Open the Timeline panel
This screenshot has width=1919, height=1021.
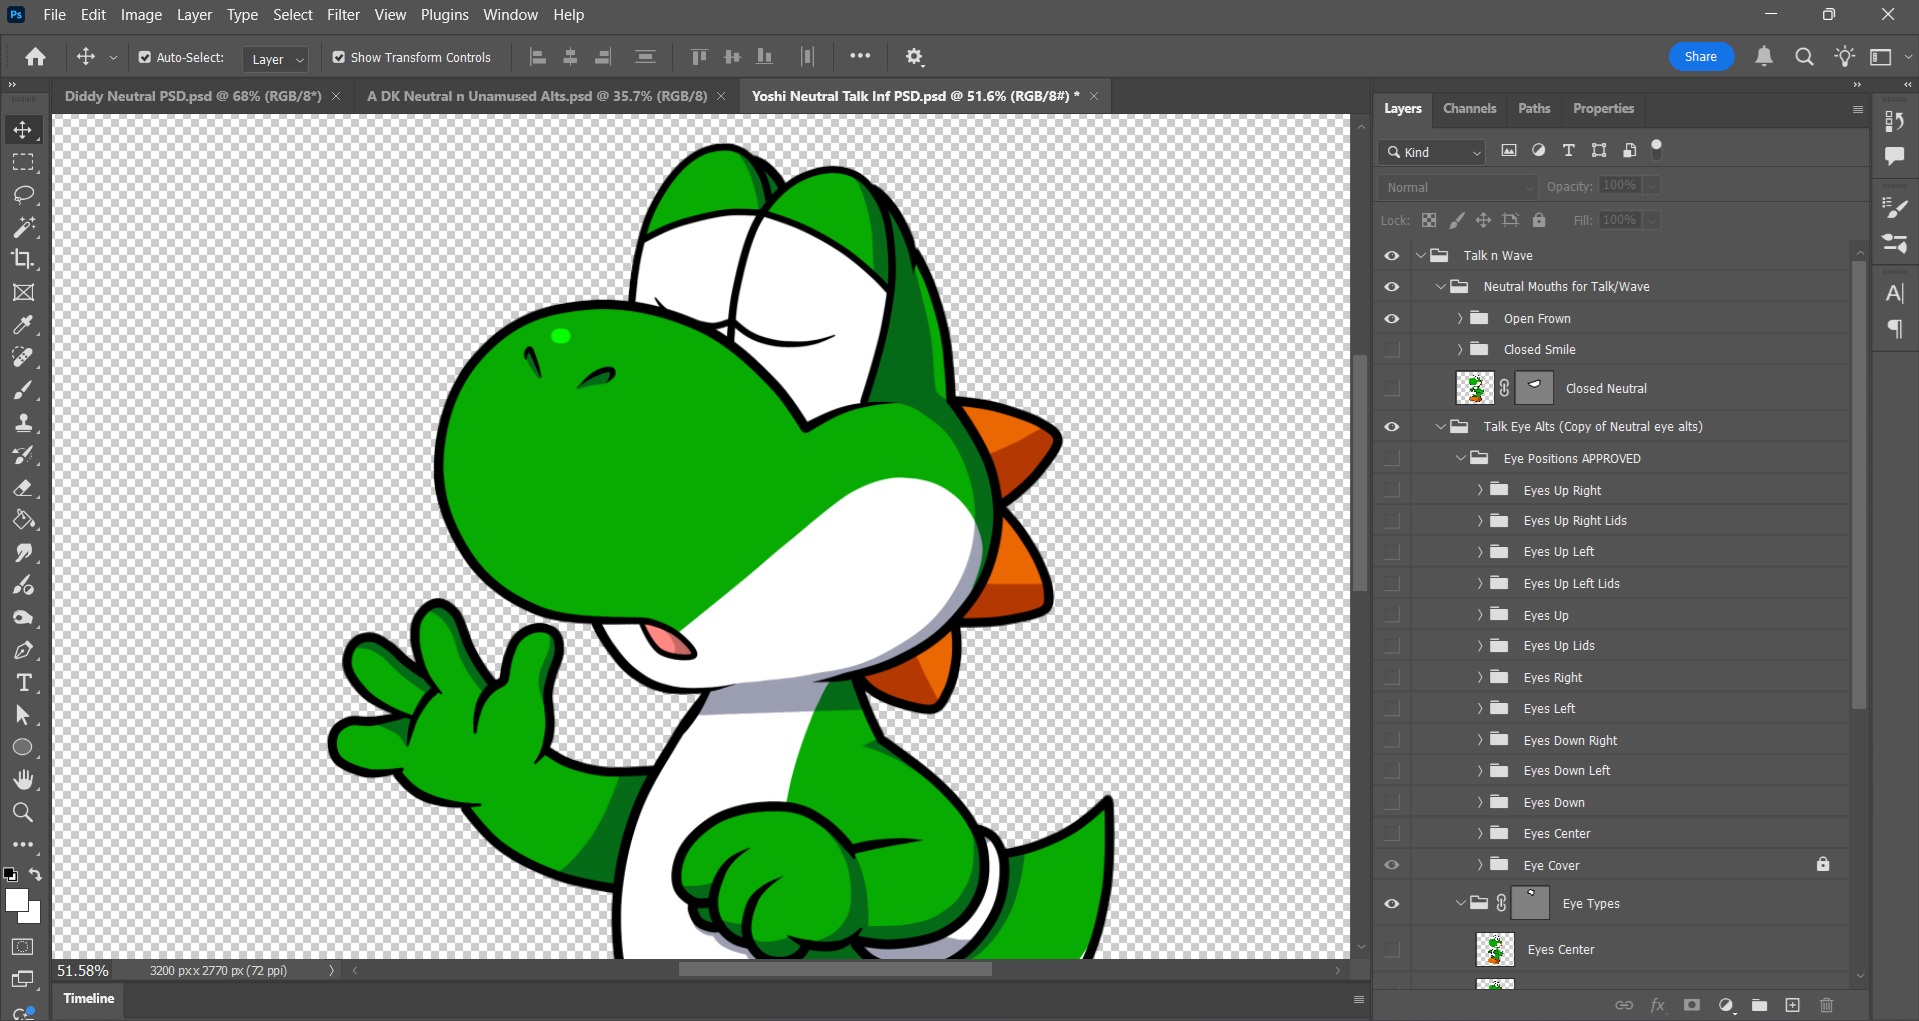pos(89,999)
